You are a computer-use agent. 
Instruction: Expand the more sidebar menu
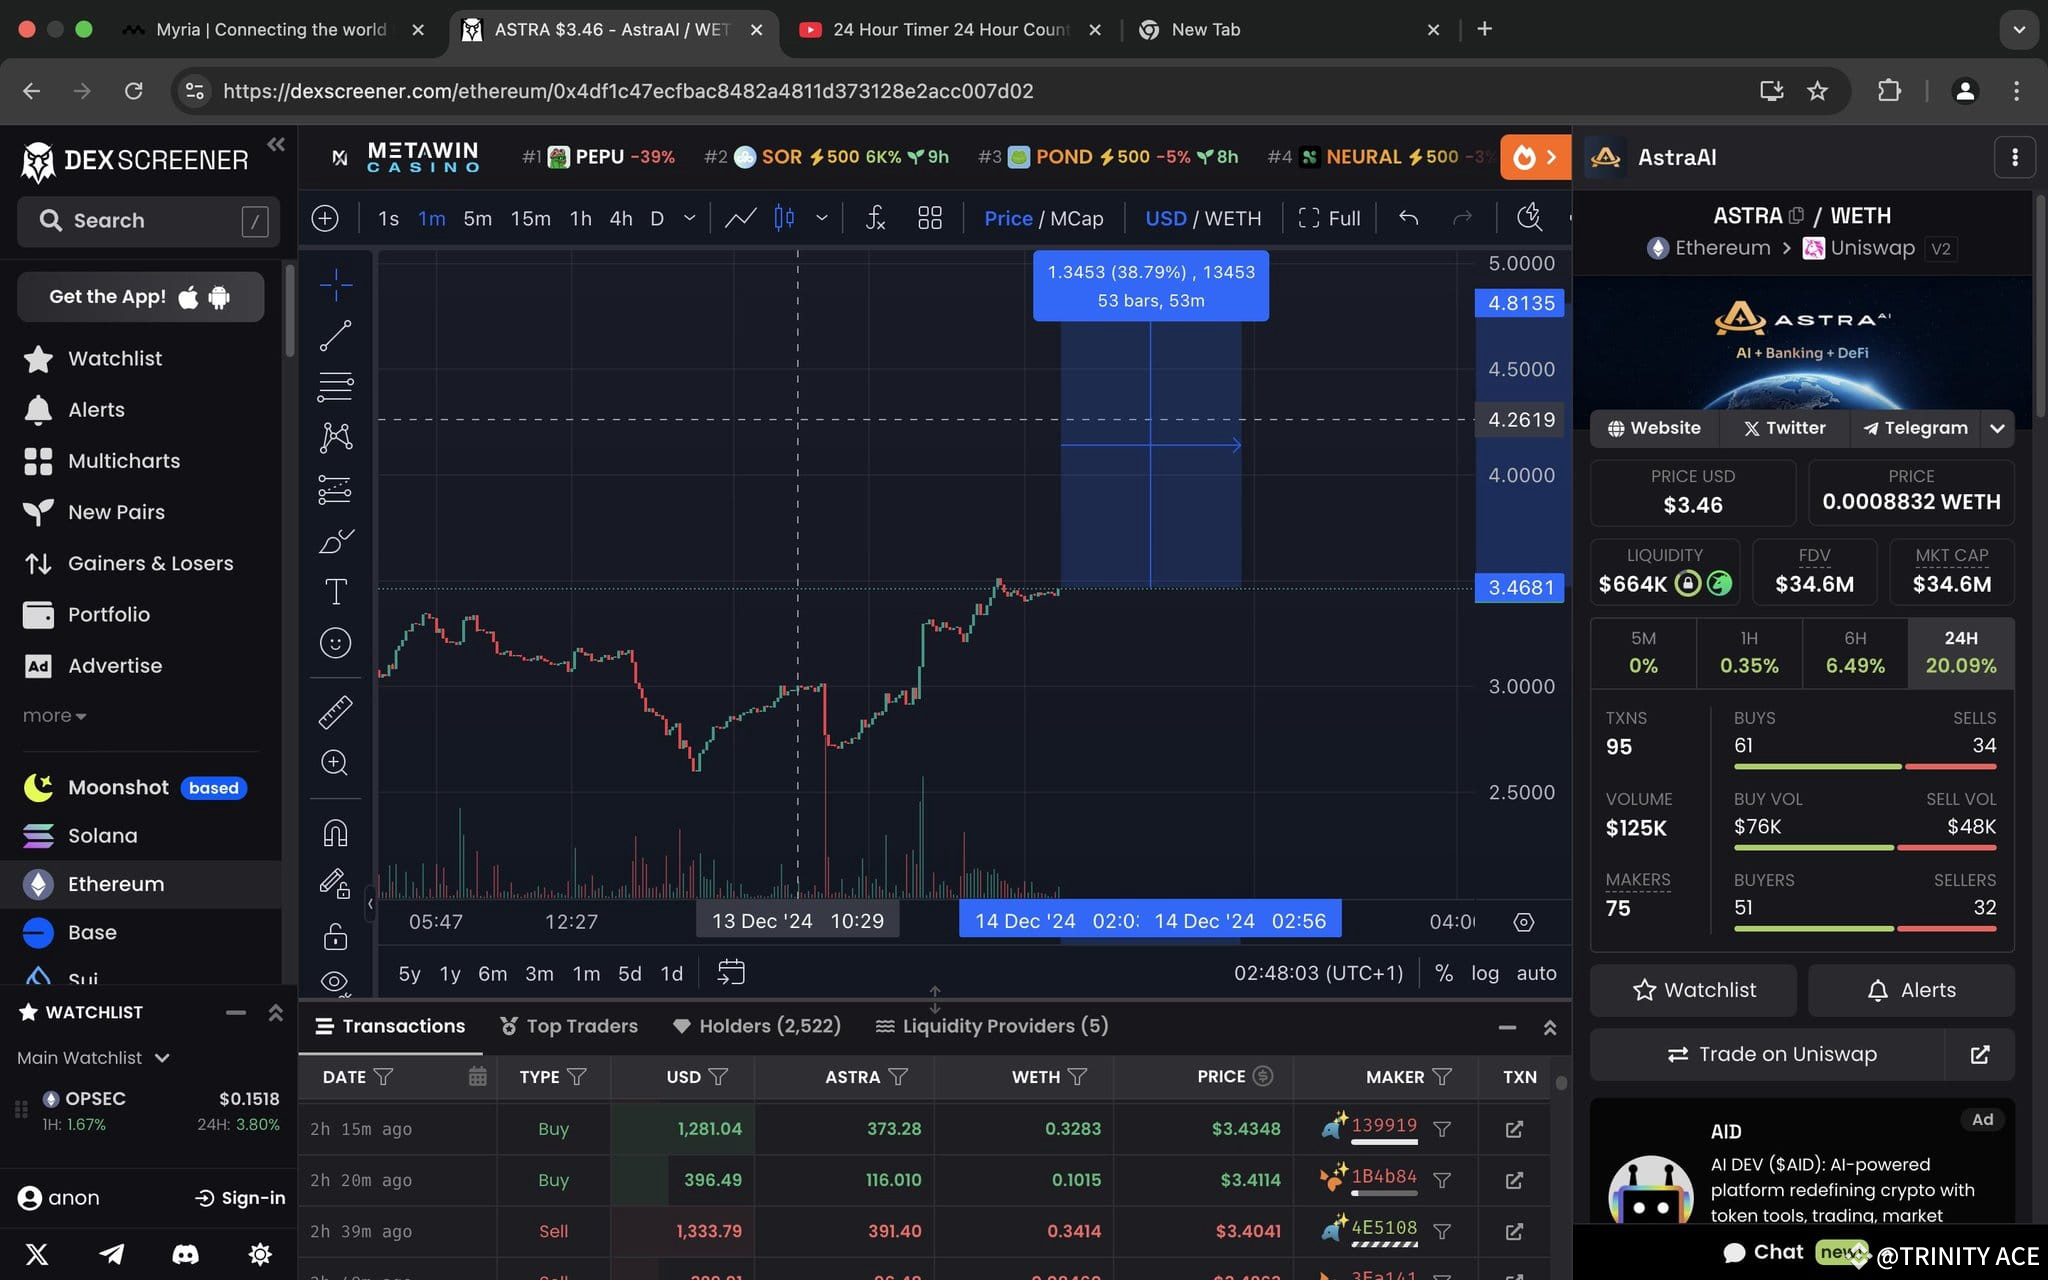click(54, 716)
